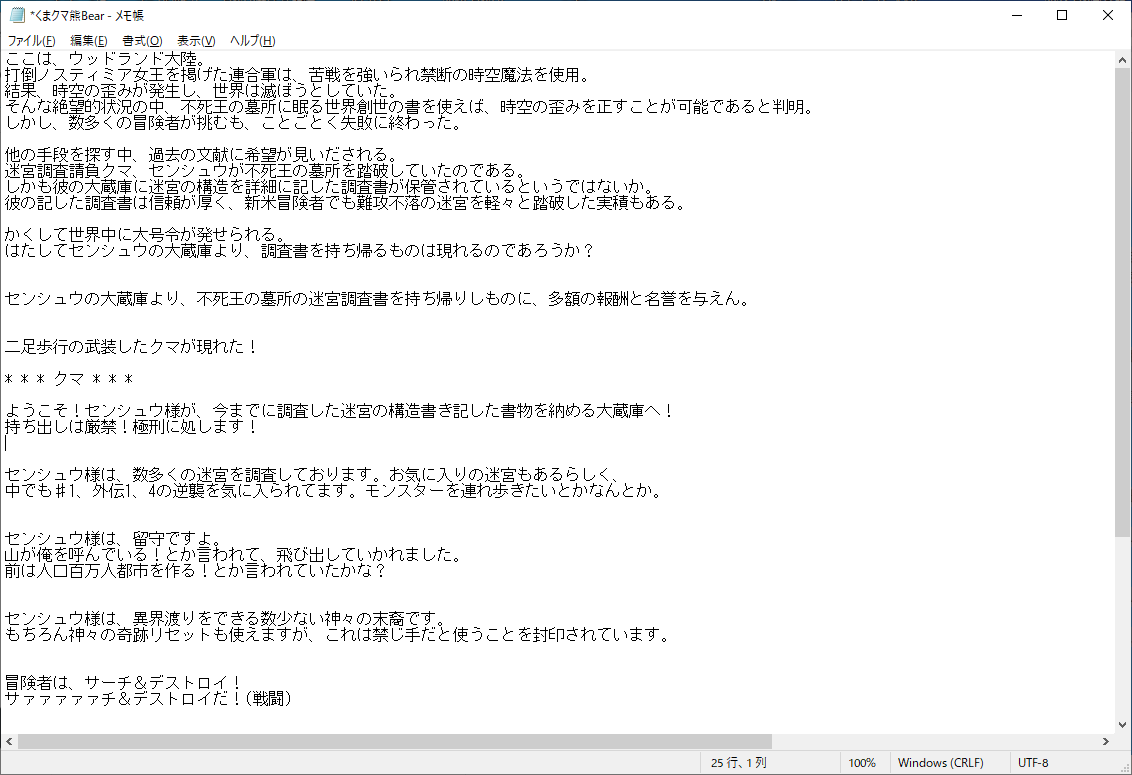Screen dimensions: 1132x775
Task: Click the '＊＊＊クマ＊＊＊' heading line
Action: click(69, 378)
